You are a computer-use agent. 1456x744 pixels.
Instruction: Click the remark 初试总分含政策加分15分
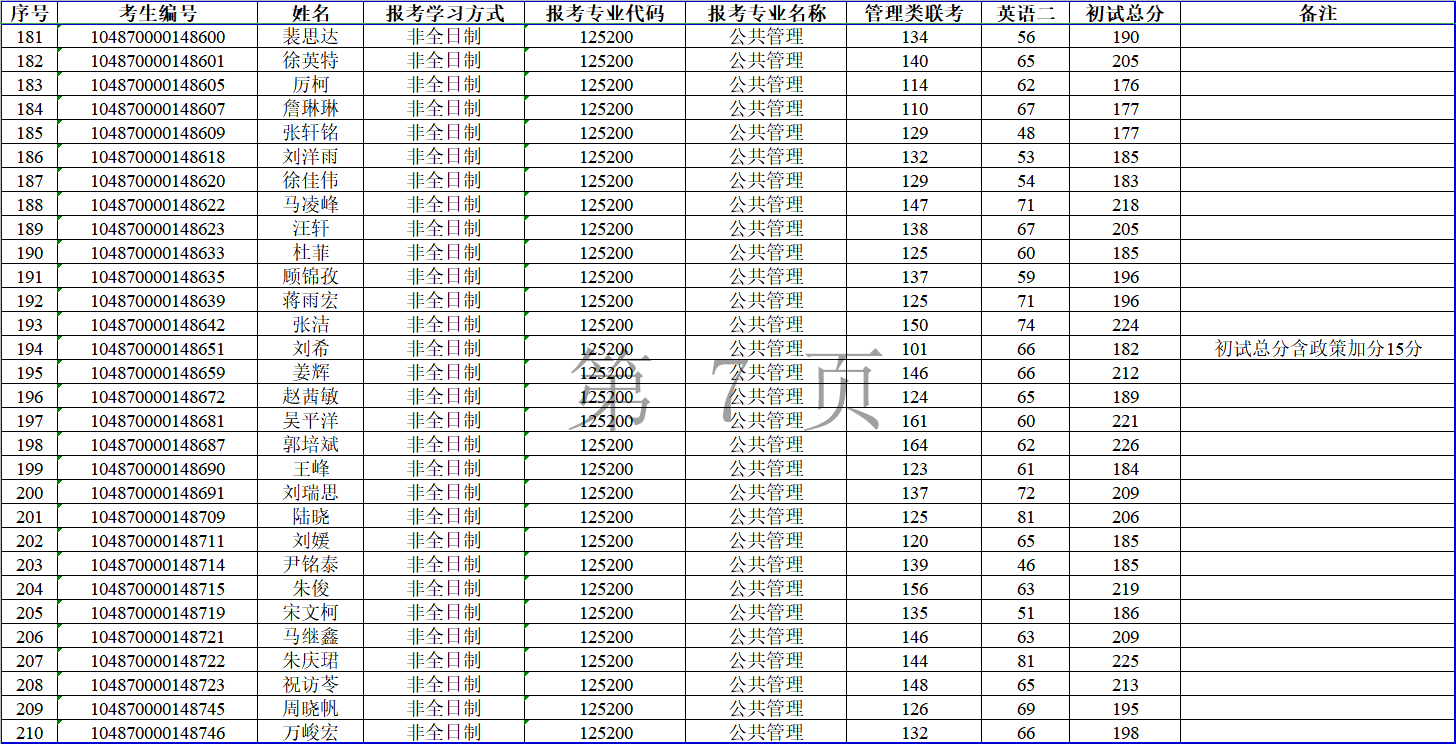[1317, 349]
